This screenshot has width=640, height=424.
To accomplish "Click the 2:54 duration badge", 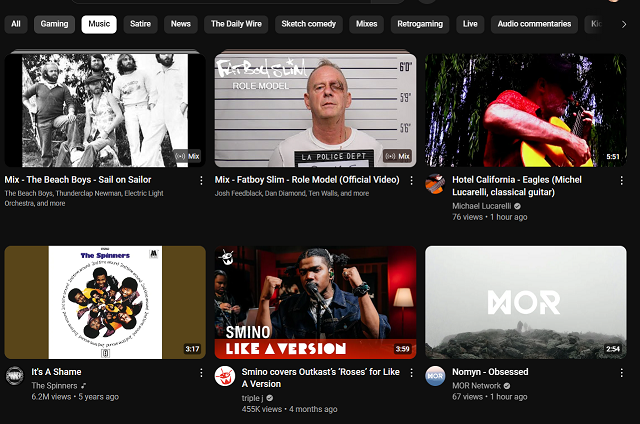I will tap(613, 349).
